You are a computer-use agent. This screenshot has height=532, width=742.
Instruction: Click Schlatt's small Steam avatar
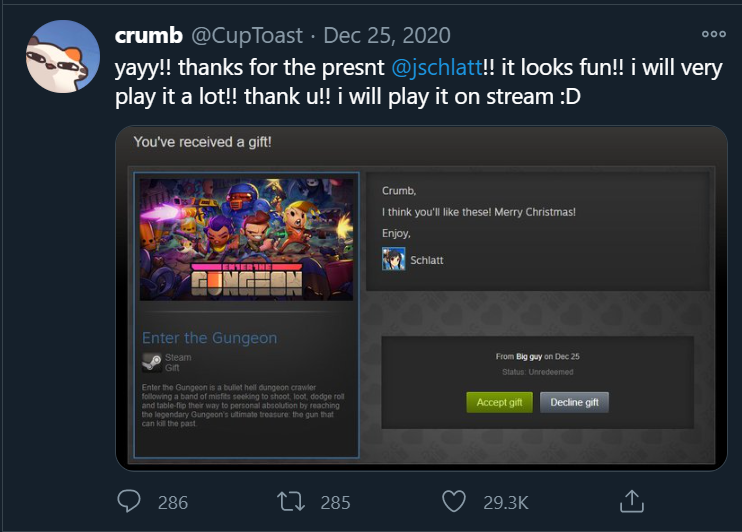click(393, 259)
